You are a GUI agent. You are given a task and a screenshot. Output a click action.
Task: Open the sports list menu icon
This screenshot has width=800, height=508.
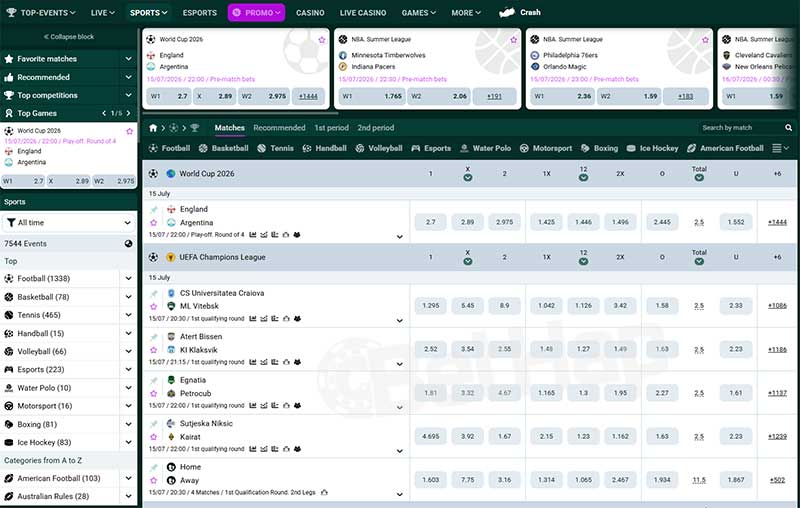point(780,148)
